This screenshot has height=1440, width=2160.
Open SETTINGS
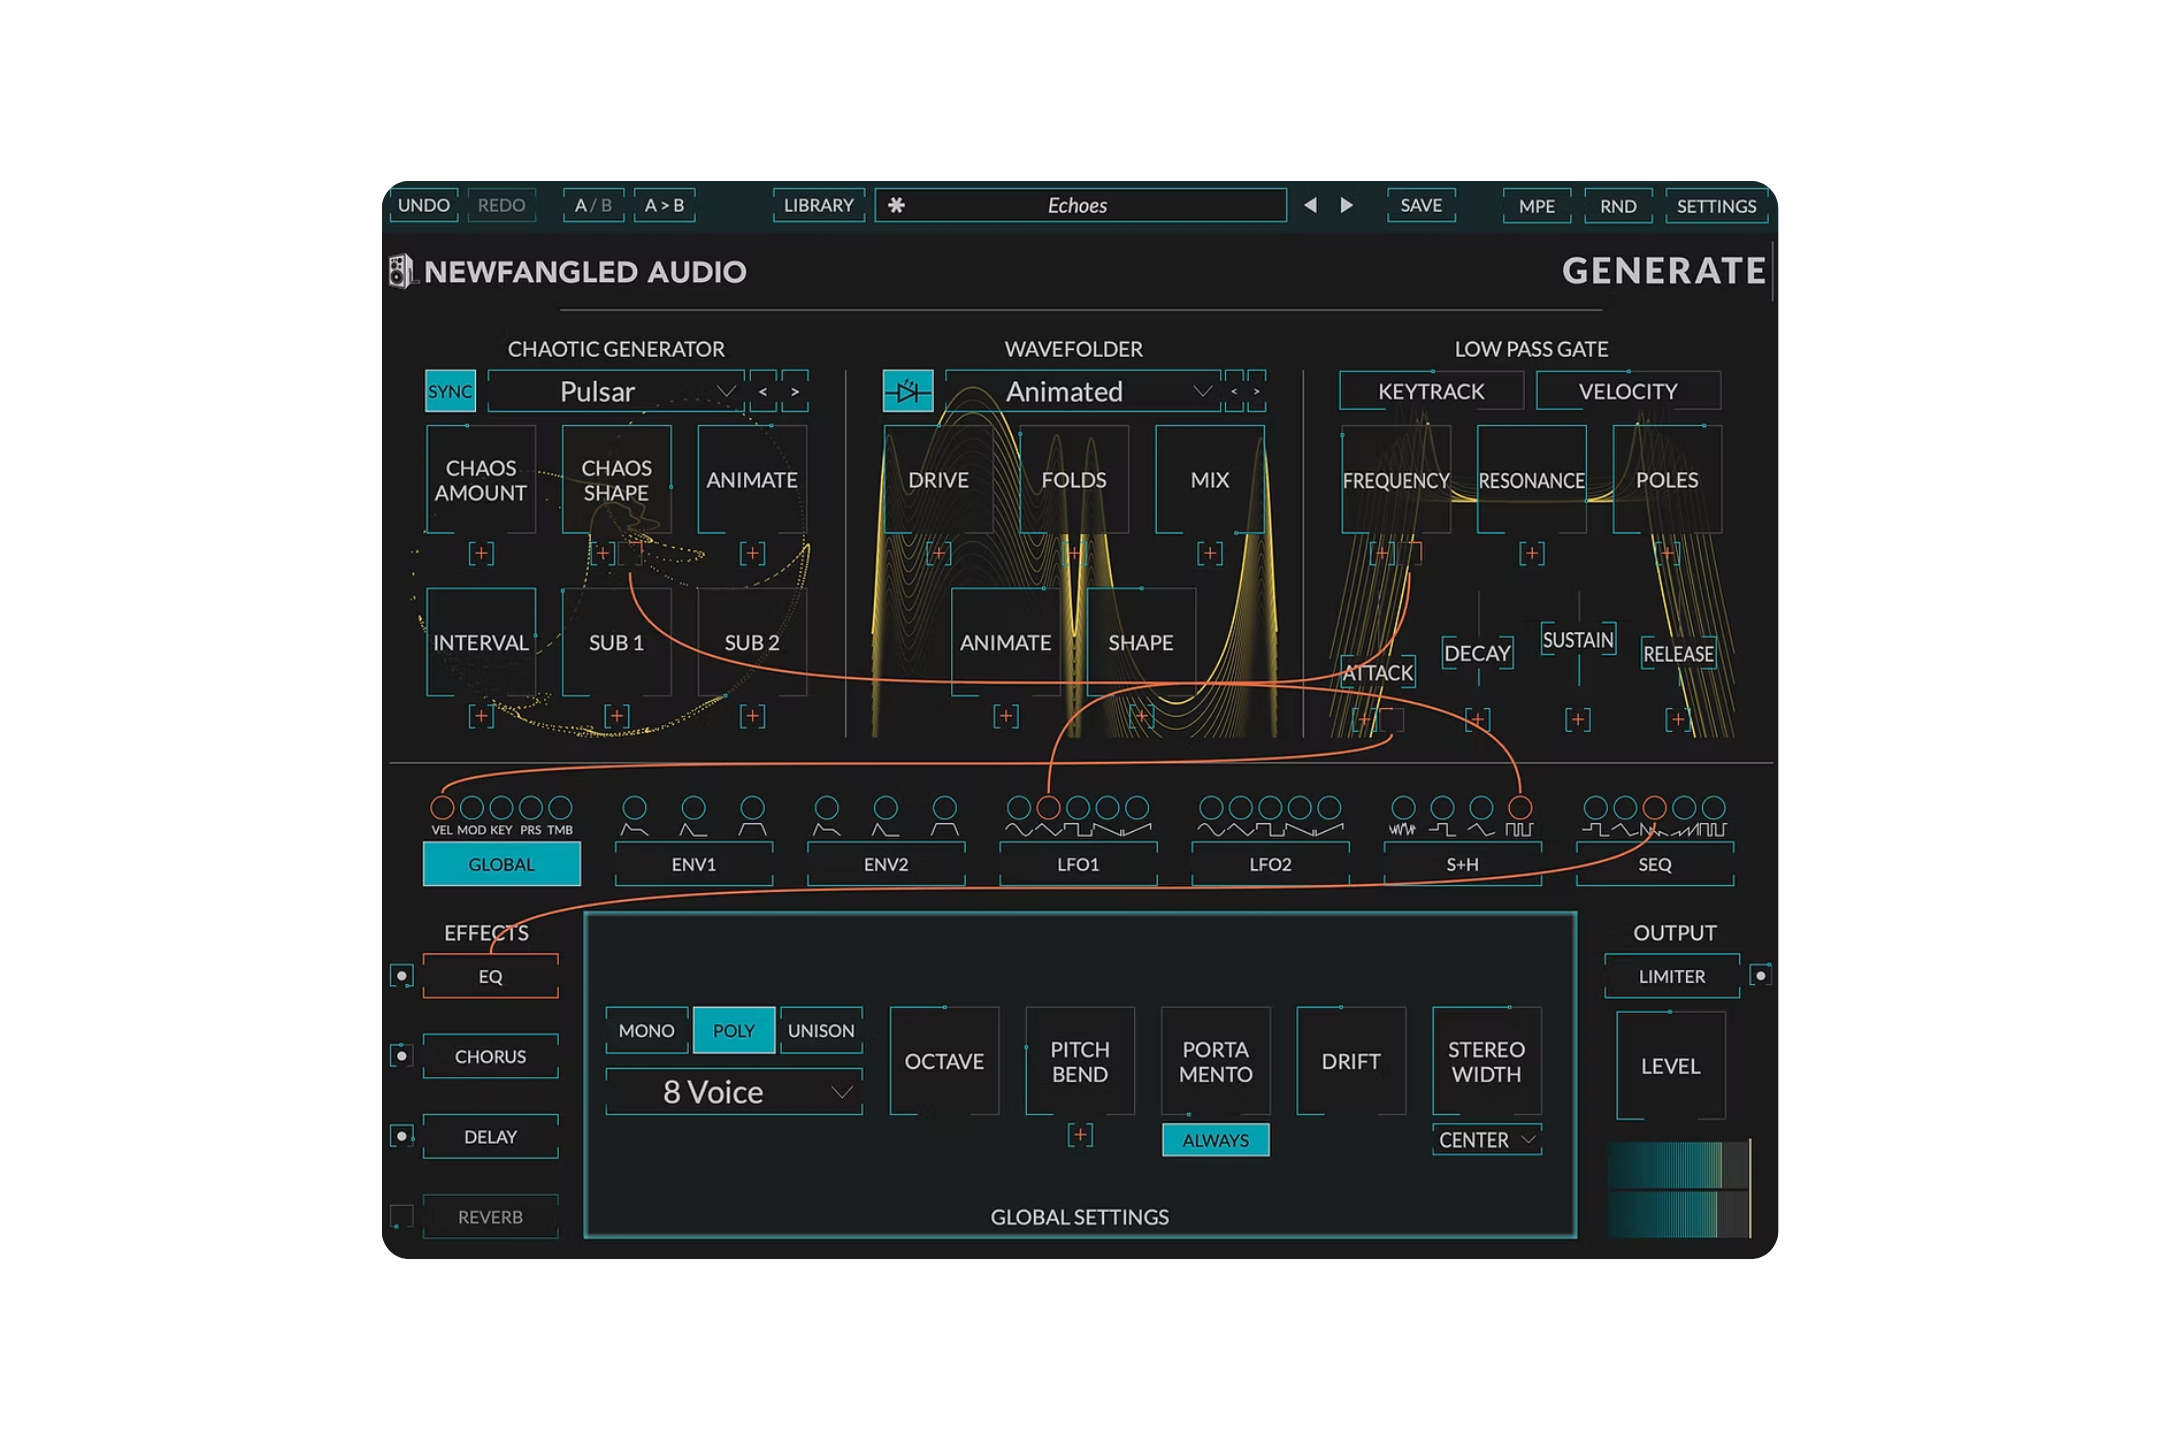click(x=1716, y=206)
